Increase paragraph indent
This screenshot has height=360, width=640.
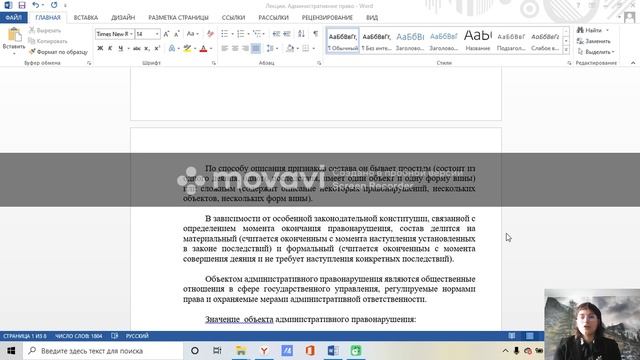click(287, 34)
